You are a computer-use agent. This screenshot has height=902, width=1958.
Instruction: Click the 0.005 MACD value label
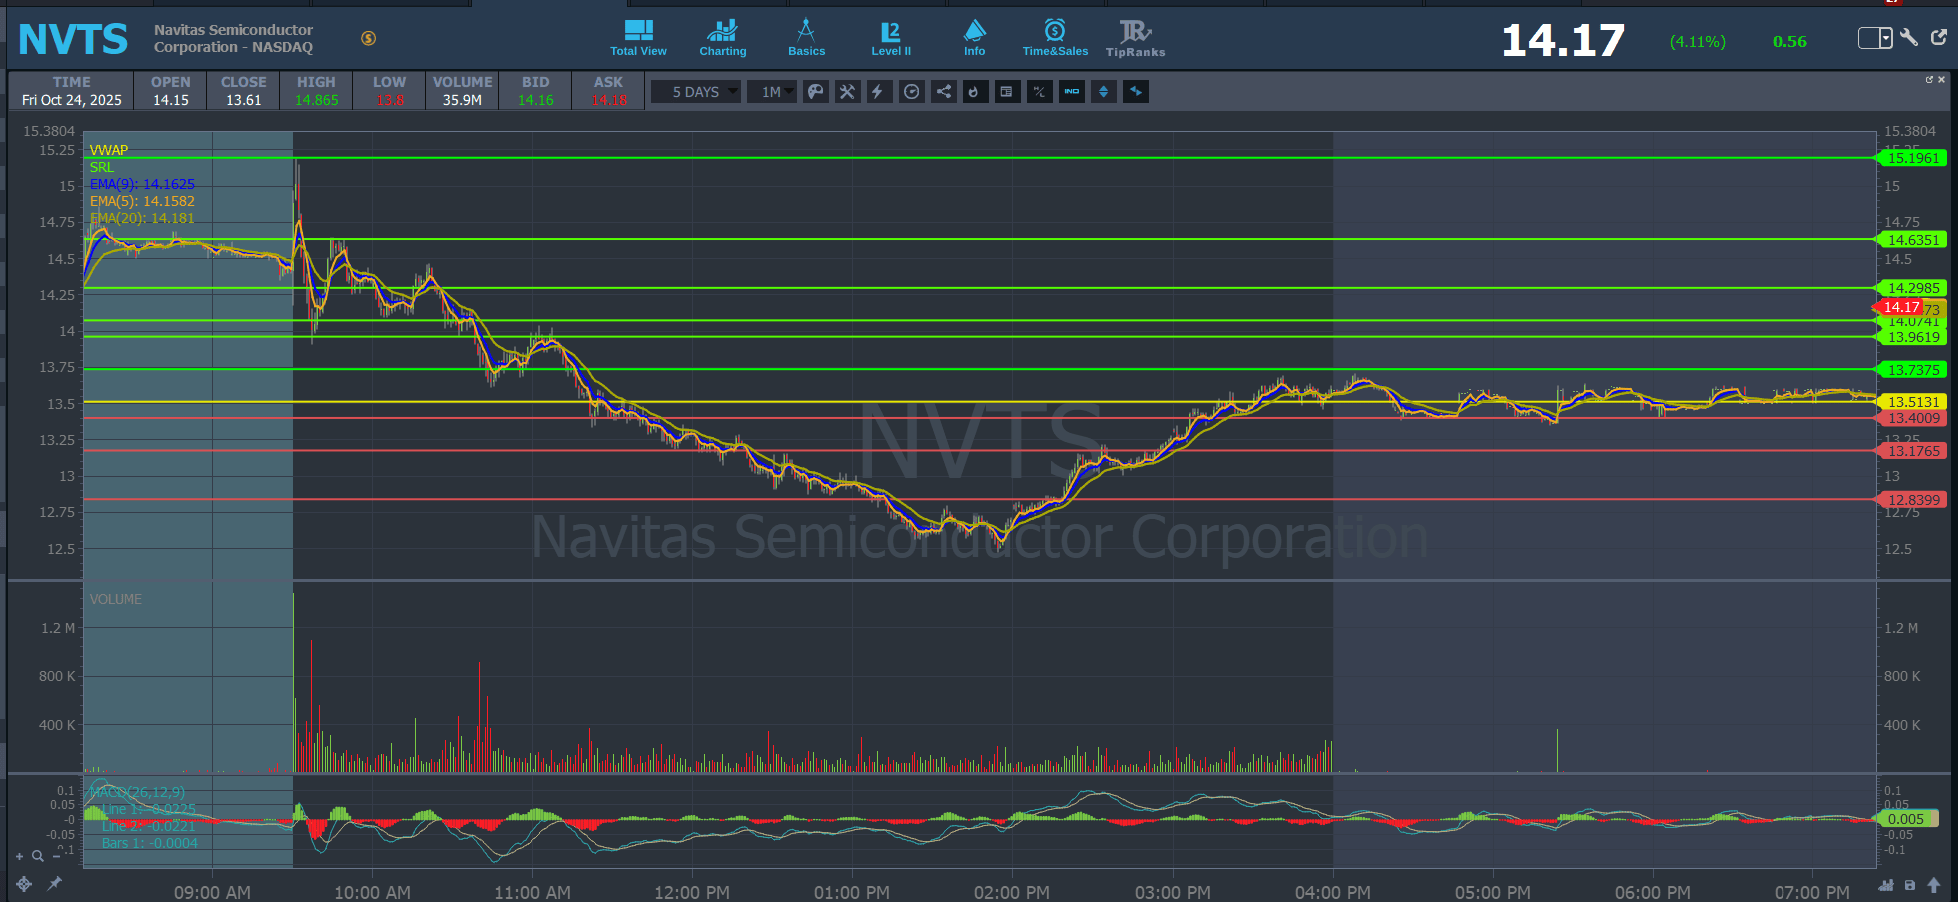tap(1906, 819)
